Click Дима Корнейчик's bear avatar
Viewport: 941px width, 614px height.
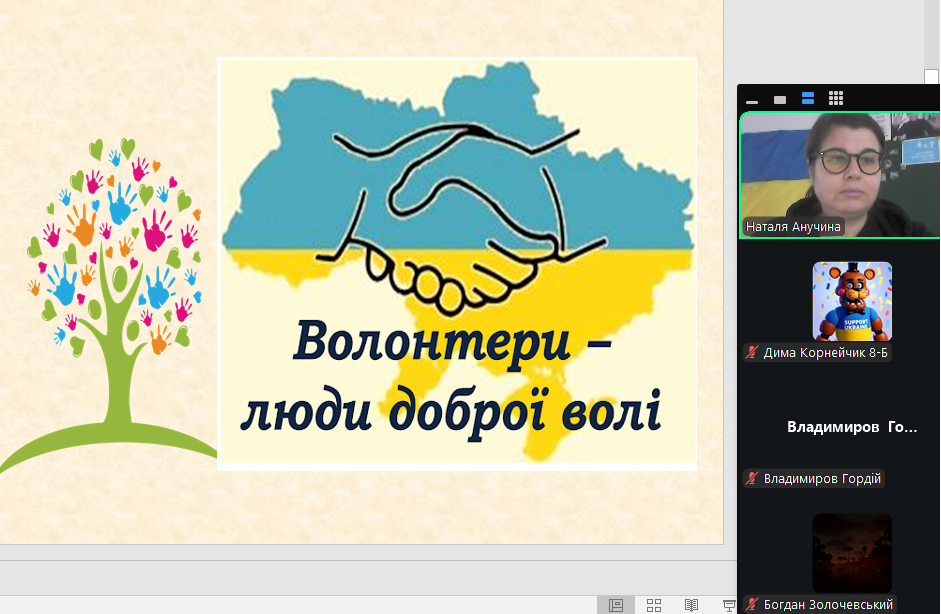[851, 301]
